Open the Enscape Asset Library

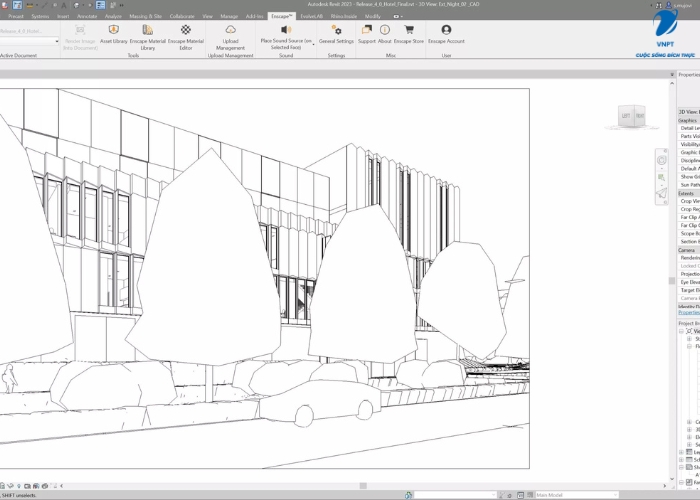[x=113, y=33]
